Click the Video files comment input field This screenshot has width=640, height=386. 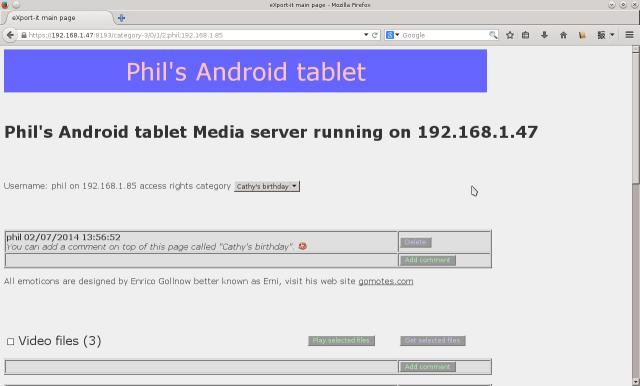(201, 367)
